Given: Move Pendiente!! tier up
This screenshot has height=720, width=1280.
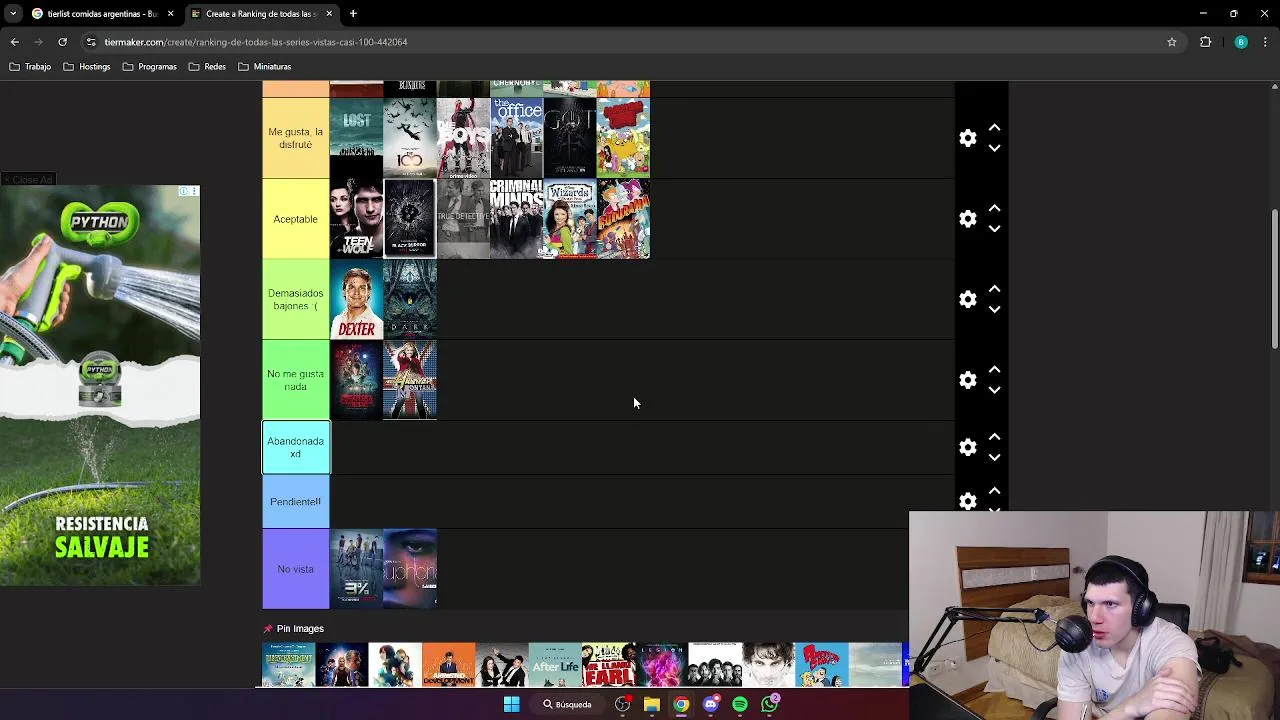Looking at the screenshot, I should (994, 491).
